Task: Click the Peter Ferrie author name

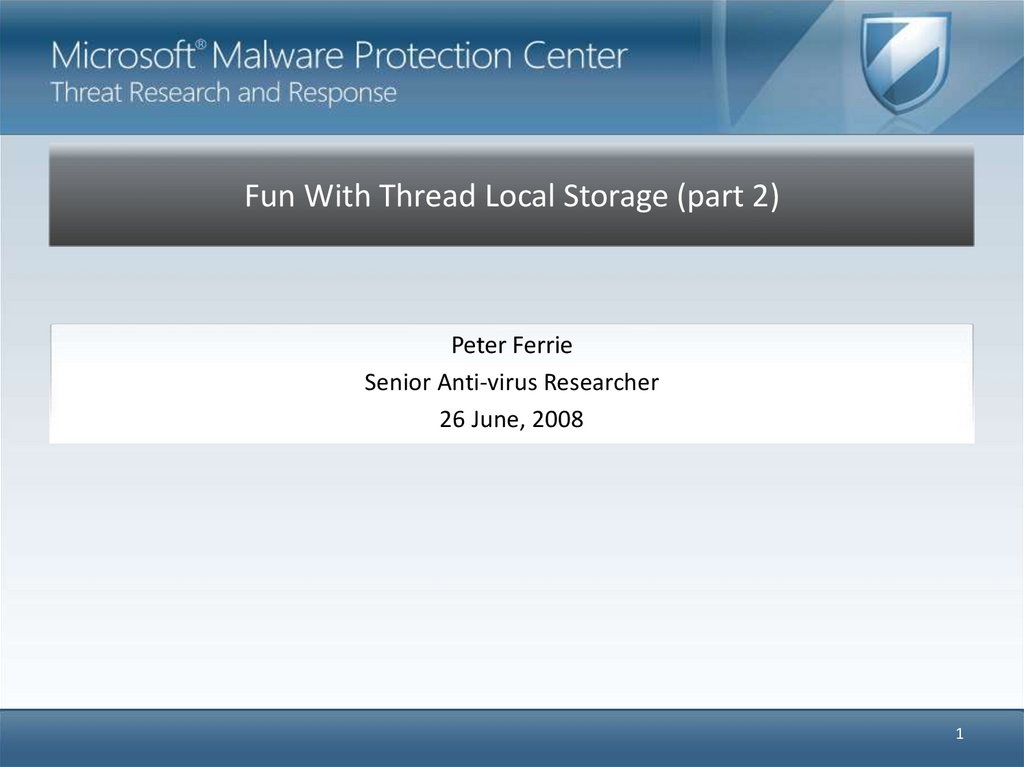Action: click(x=511, y=346)
